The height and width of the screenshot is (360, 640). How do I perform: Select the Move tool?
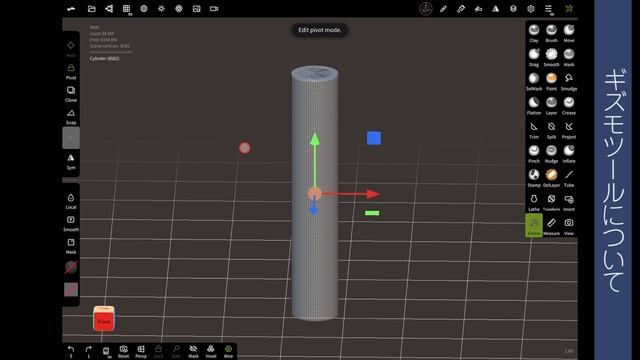pyautogui.click(x=569, y=33)
